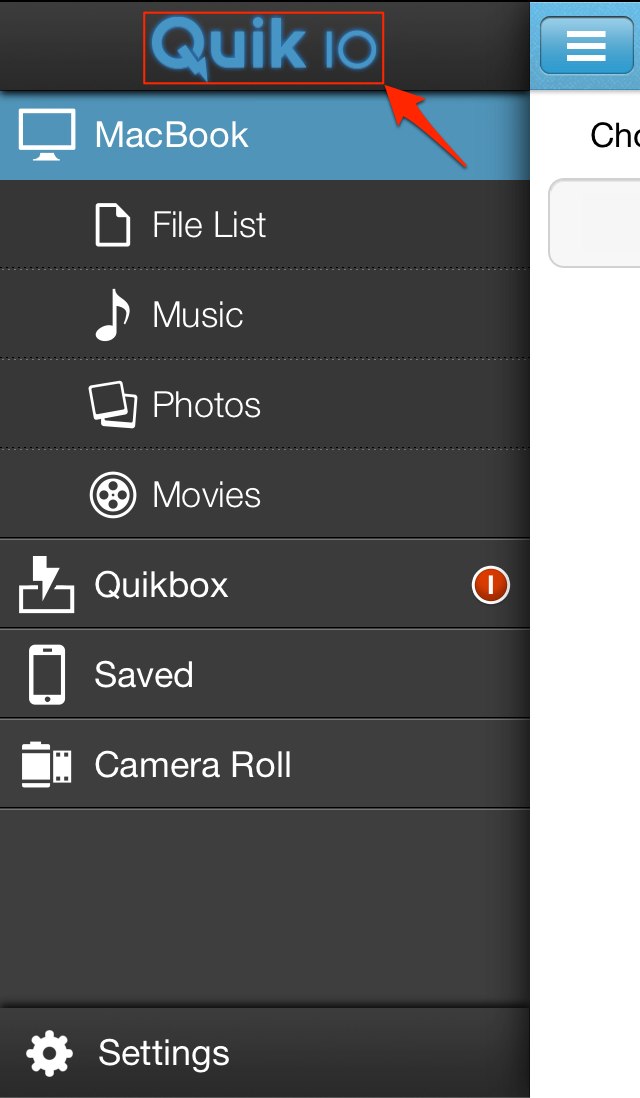Click the Camera Roll film icon

(46, 765)
